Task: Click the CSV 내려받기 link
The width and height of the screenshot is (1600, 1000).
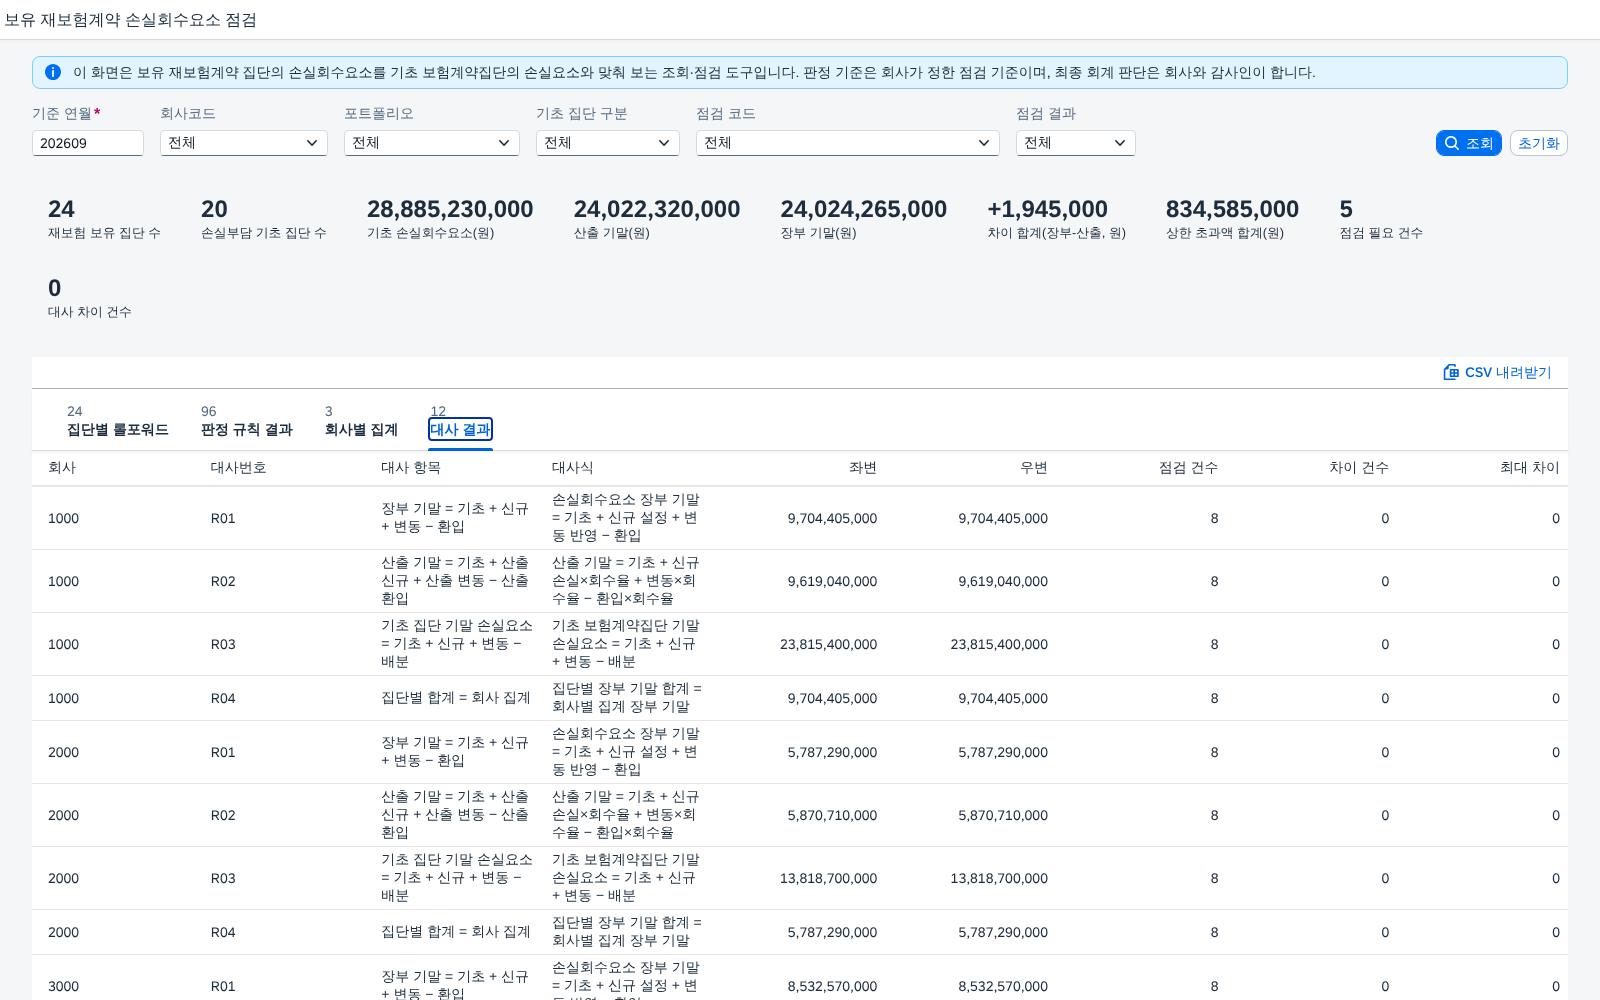Action: tap(1497, 372)
